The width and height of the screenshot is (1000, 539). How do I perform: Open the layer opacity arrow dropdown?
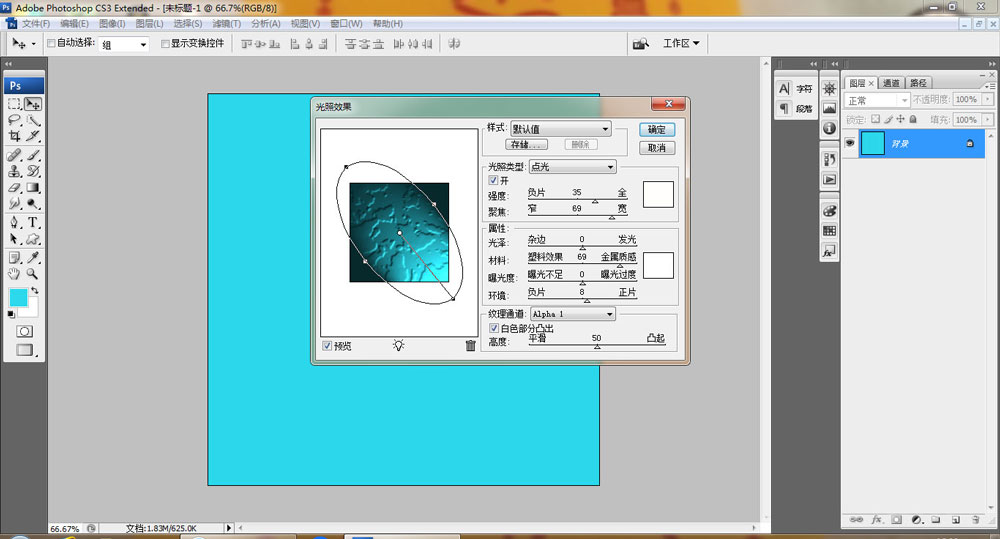987,100
